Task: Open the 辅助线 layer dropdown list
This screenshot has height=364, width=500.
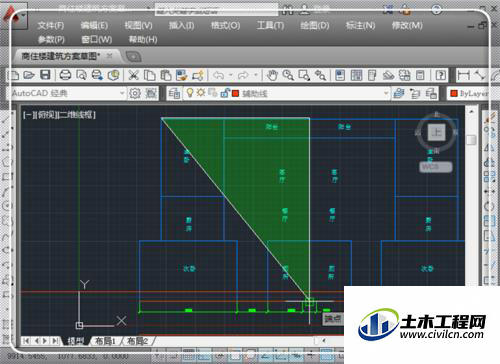Action: coord(386,93)
